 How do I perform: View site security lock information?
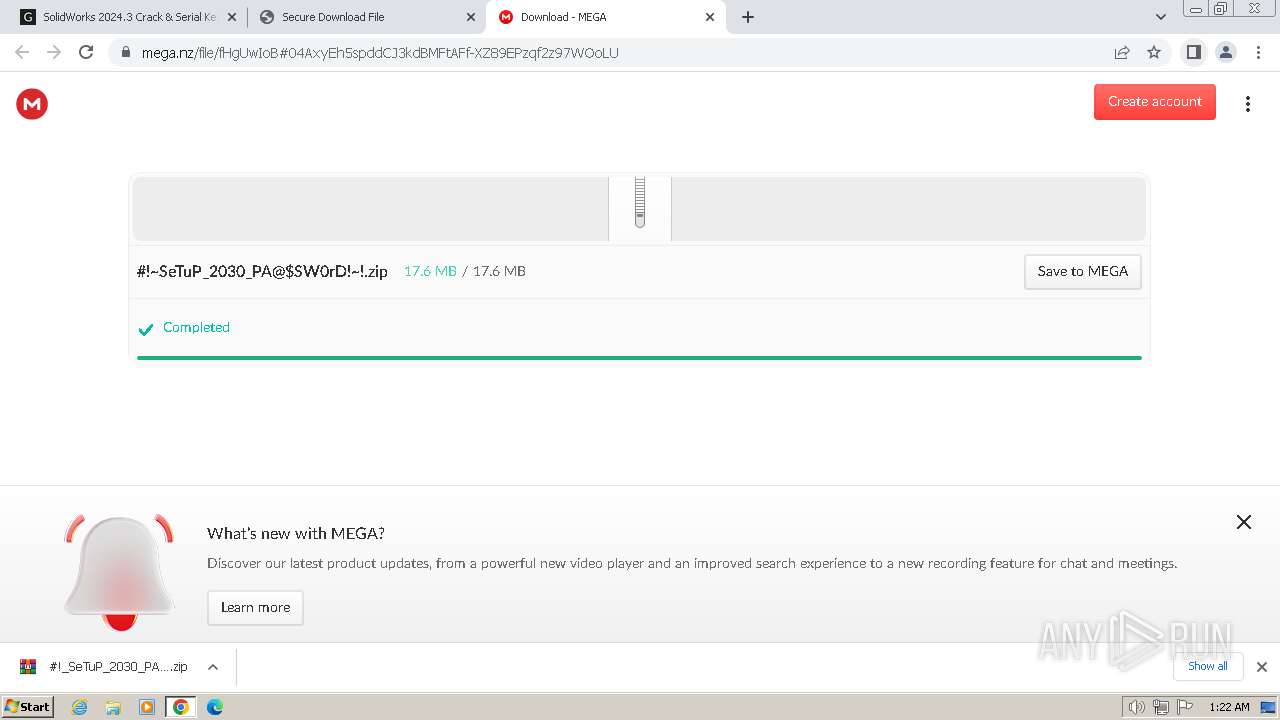(x=126, y=53)
